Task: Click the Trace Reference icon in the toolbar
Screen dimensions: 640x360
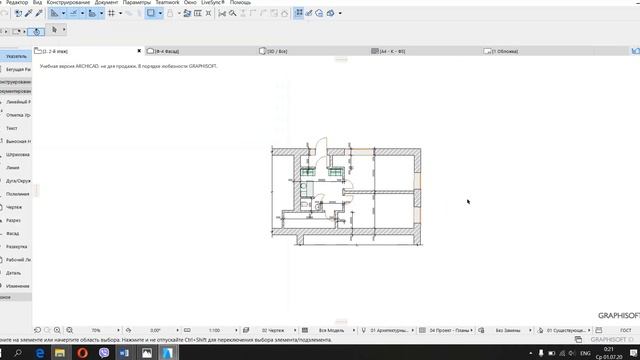Action: 187,13
